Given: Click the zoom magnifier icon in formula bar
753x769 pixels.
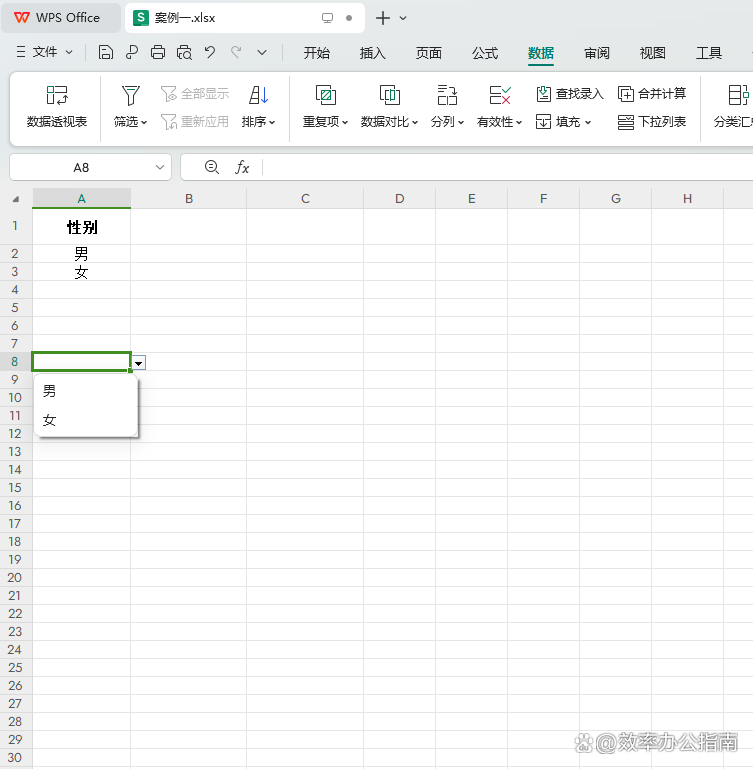Looking at the screenshot, I should 211,167.
